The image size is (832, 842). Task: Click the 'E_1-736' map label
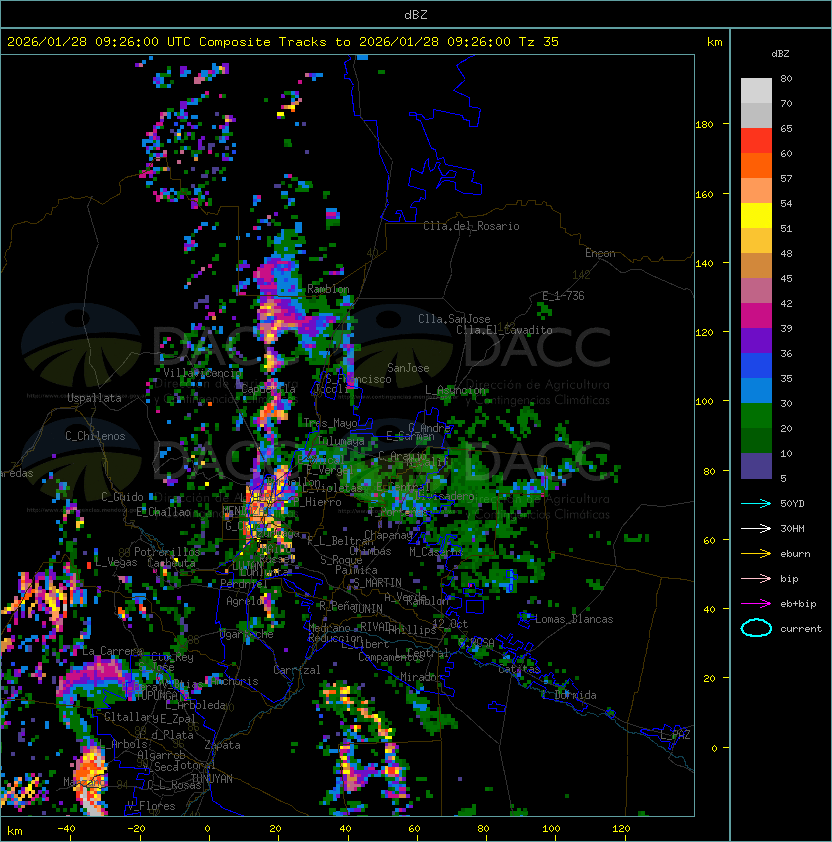tap(563, 296)
